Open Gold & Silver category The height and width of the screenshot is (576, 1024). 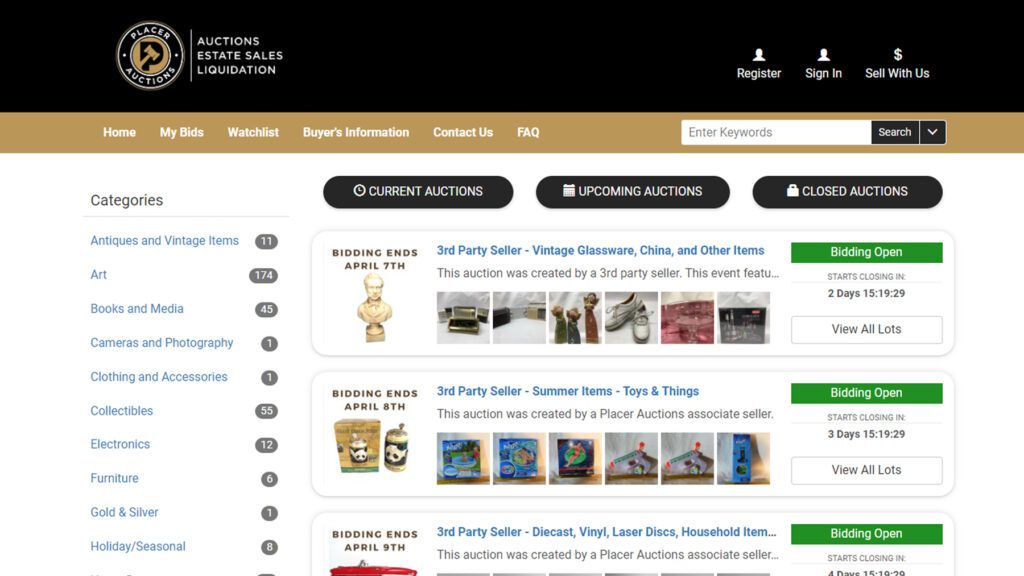pyautogui.click(x=124, y=512)
